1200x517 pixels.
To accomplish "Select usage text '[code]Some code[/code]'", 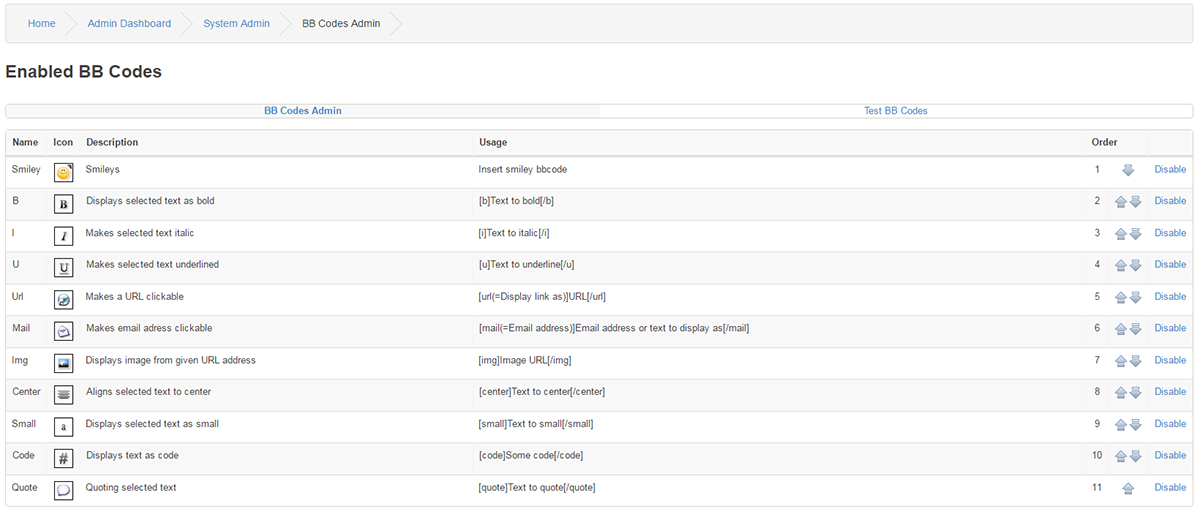I will [x=531, y=455].
